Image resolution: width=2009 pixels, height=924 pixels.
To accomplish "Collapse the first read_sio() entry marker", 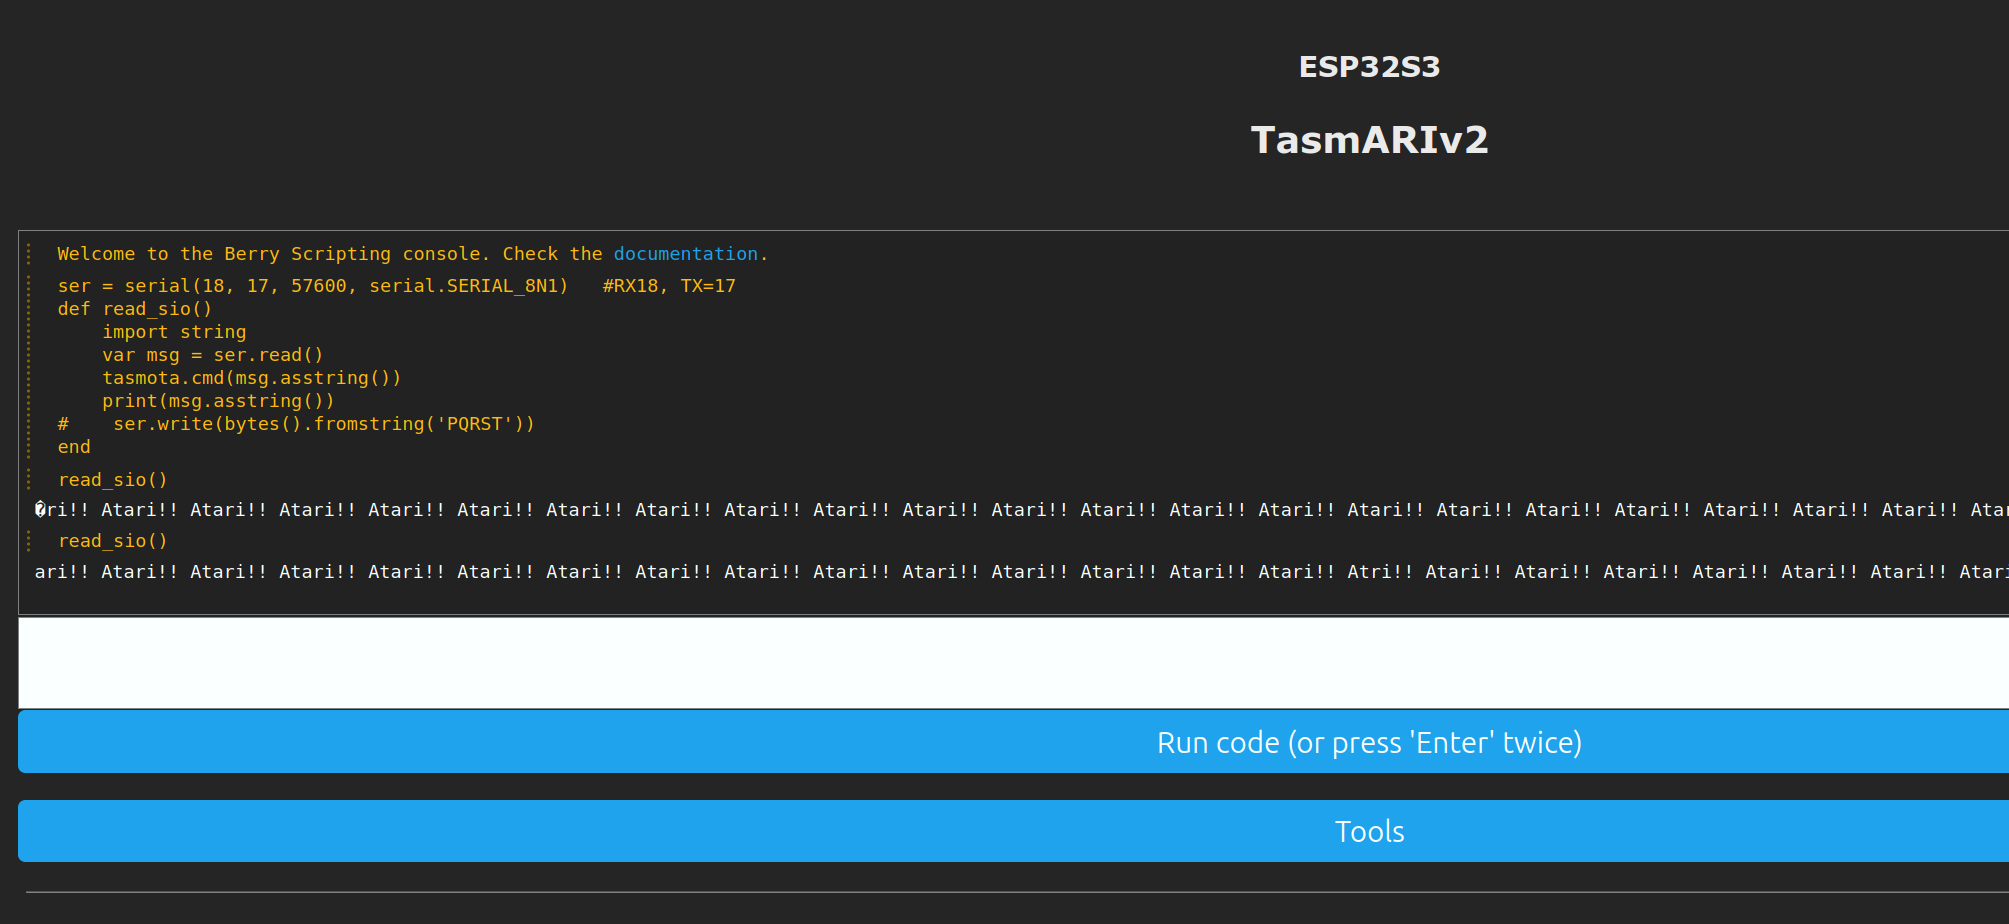I will [30, 479].
